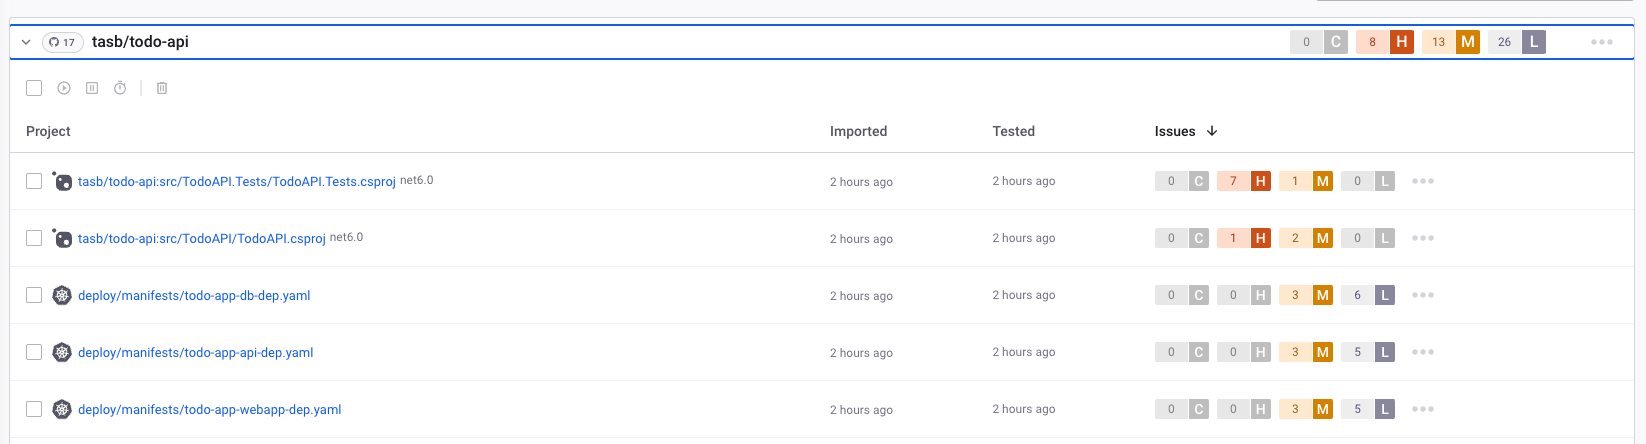1646x444 pixels.
Task: Click the play (activate) icon in toolbar
Action: 64,88
